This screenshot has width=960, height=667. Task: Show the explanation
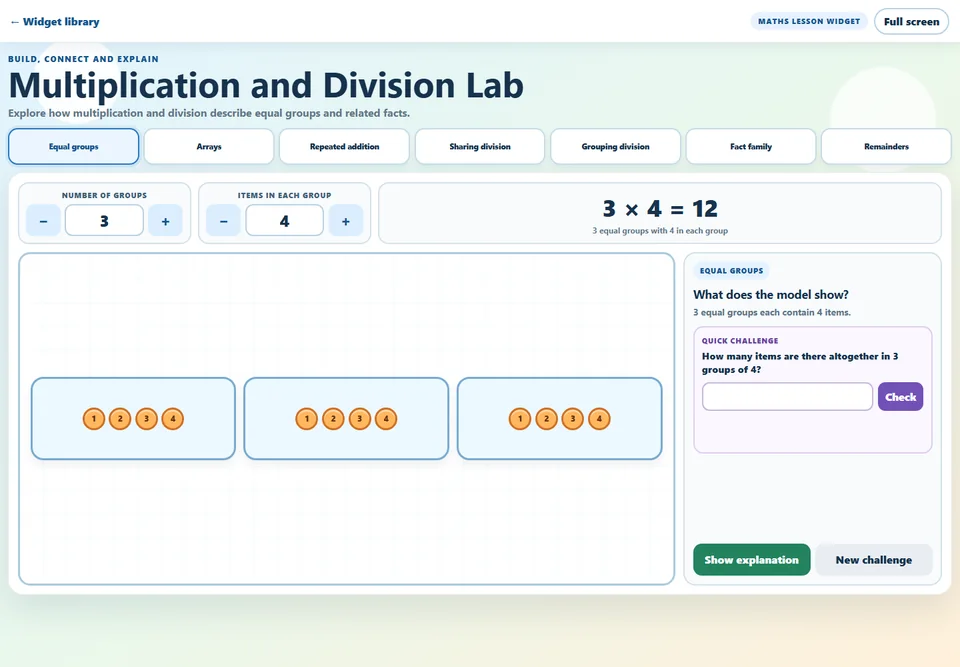point(751,560)
